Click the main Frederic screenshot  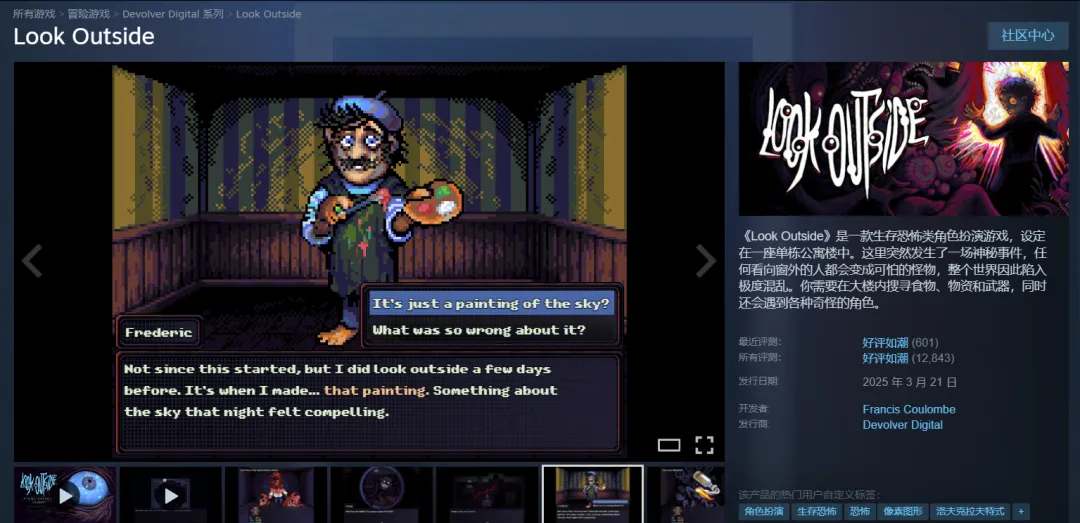(x=369, y=260)
